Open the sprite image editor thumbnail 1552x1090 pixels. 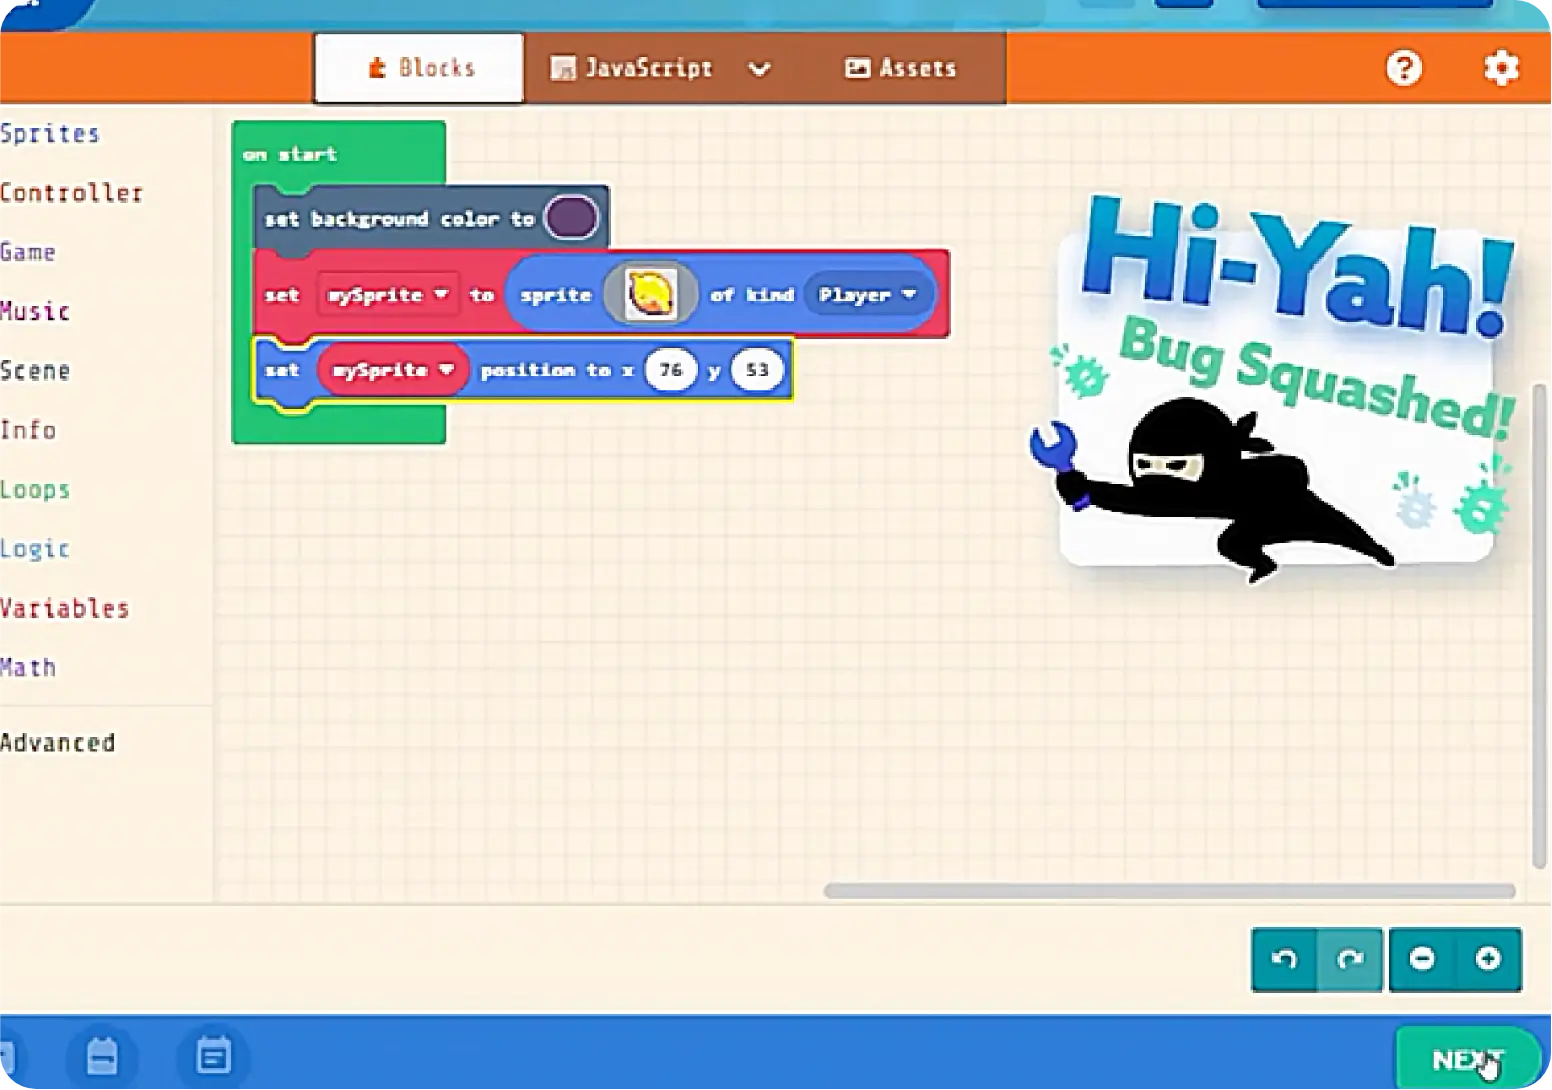pos(650,294)
